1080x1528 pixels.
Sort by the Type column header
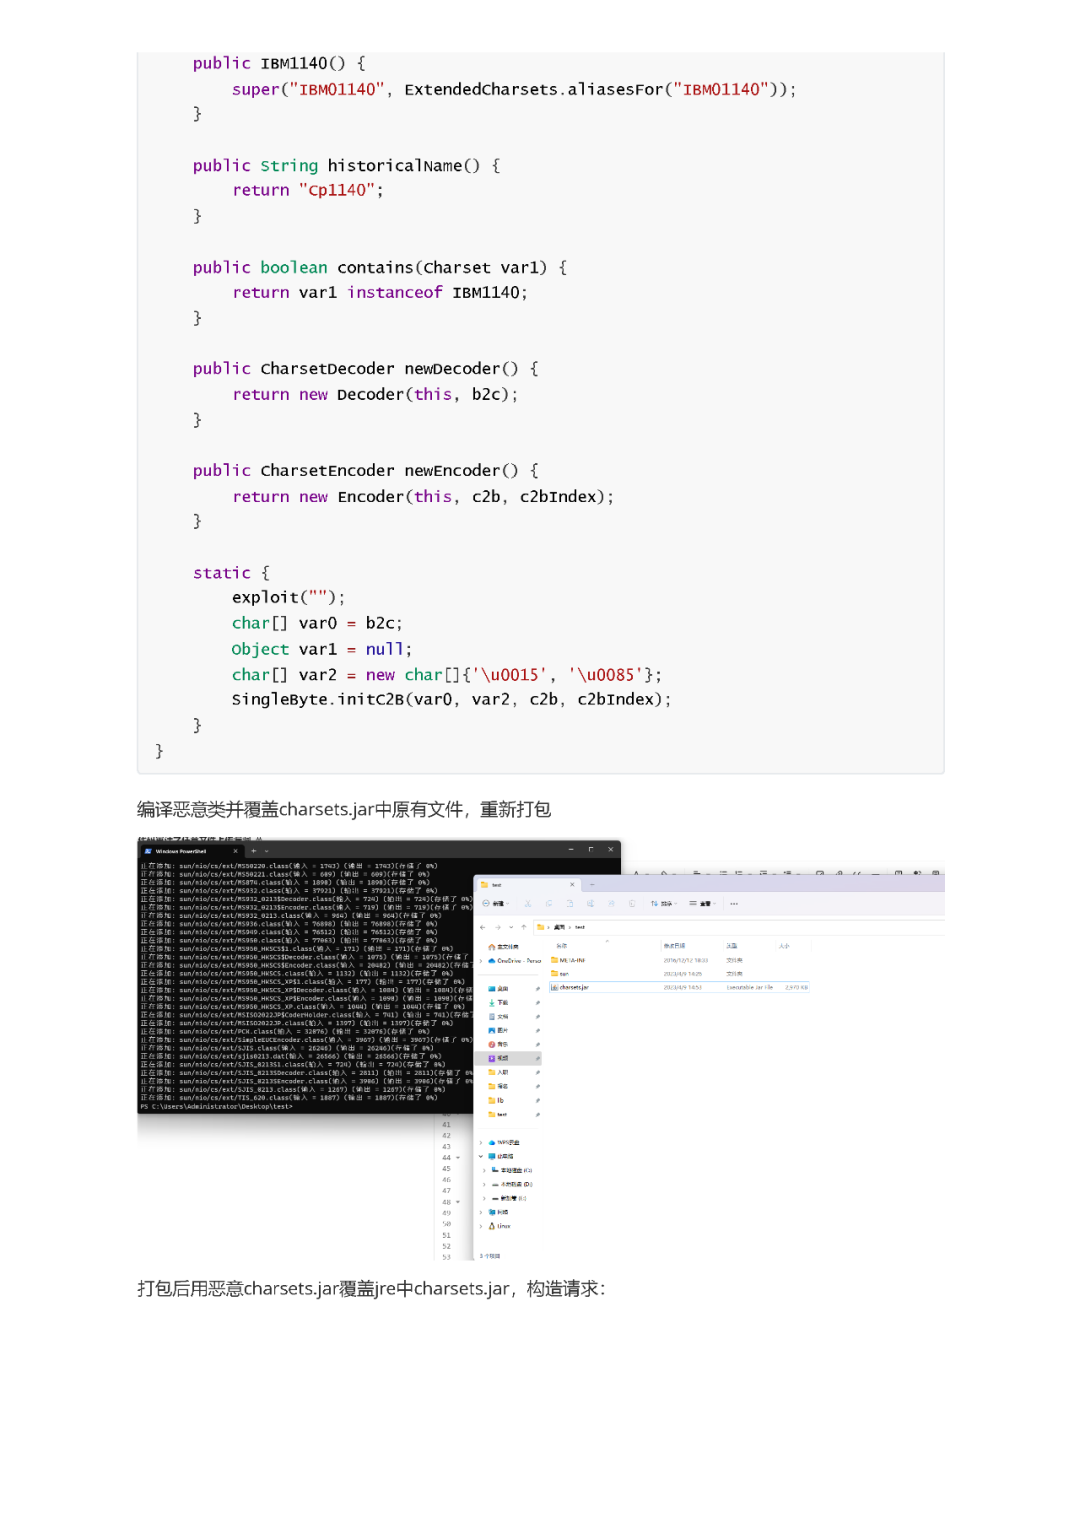pos(731,945)
